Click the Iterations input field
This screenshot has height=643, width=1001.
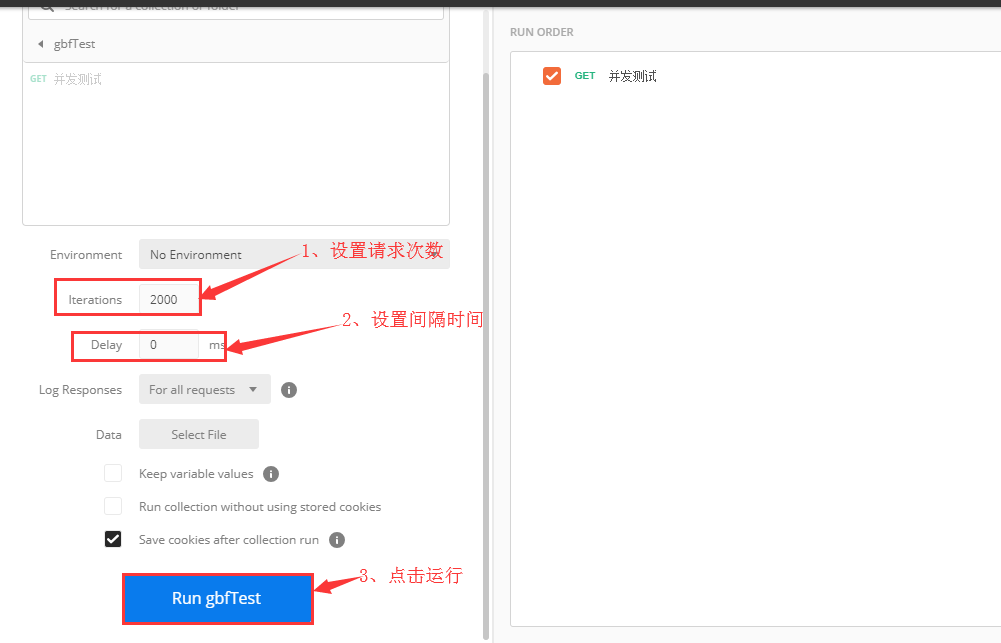coord(169,299)
